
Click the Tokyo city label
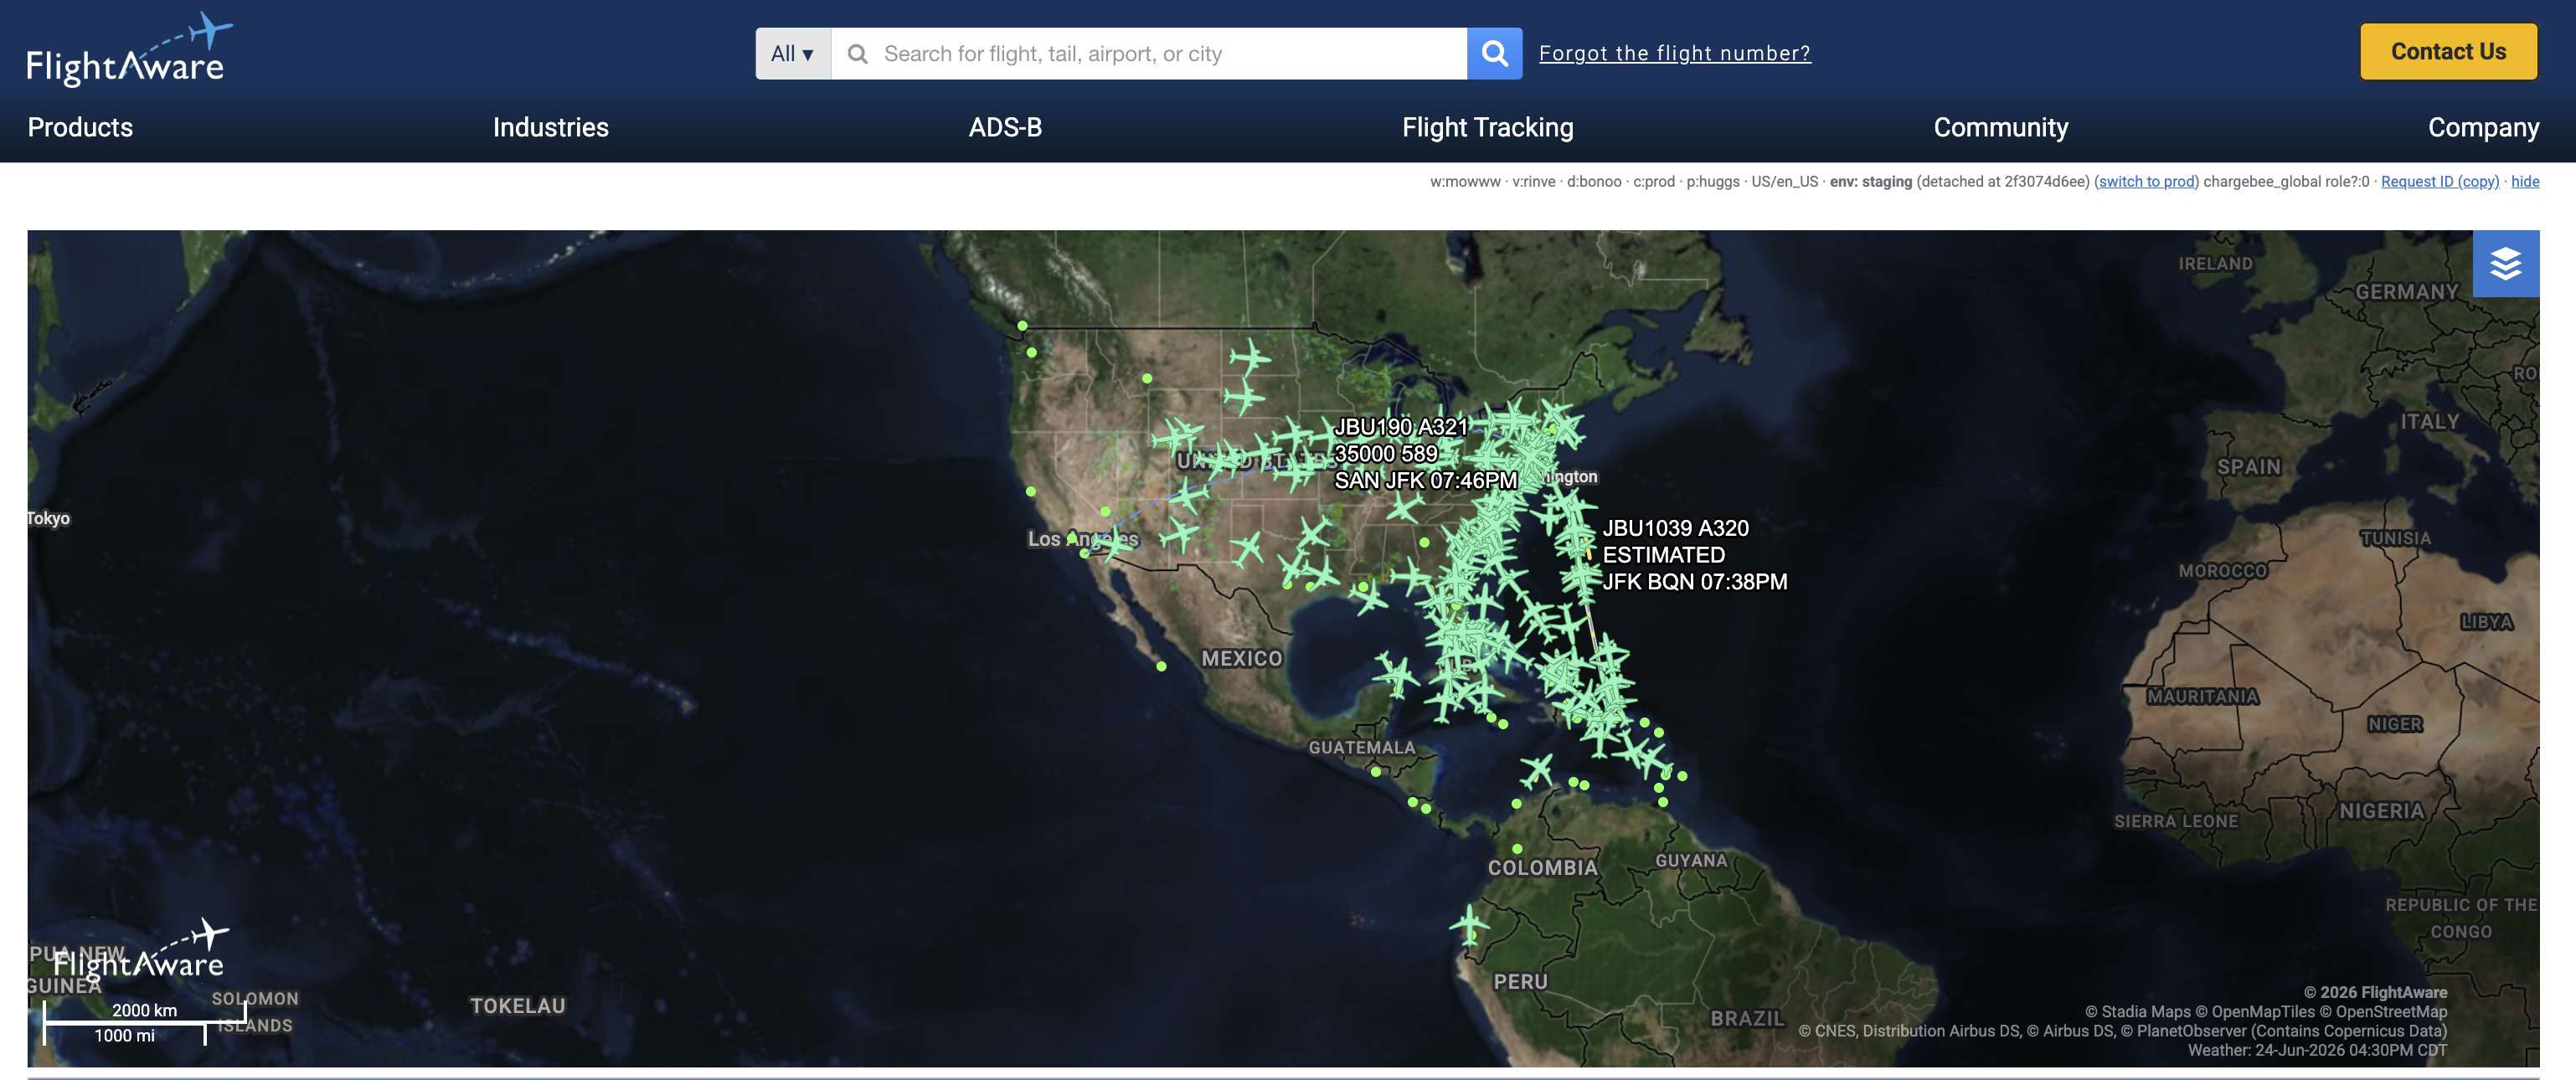(48, 518)
